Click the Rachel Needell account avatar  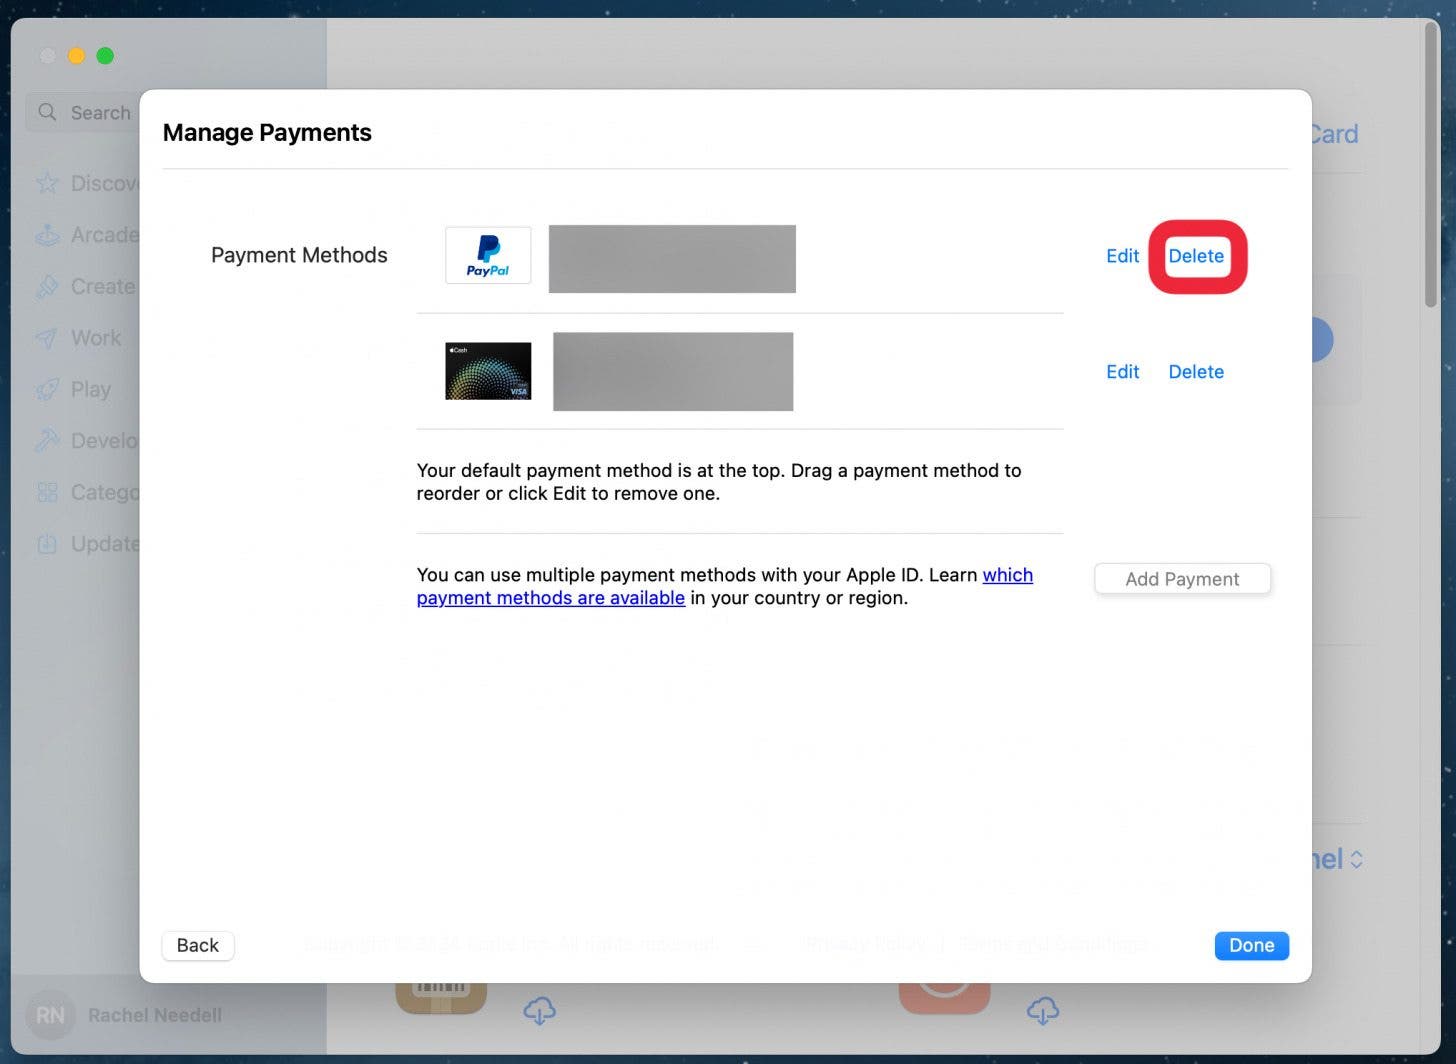[50, 1015]
